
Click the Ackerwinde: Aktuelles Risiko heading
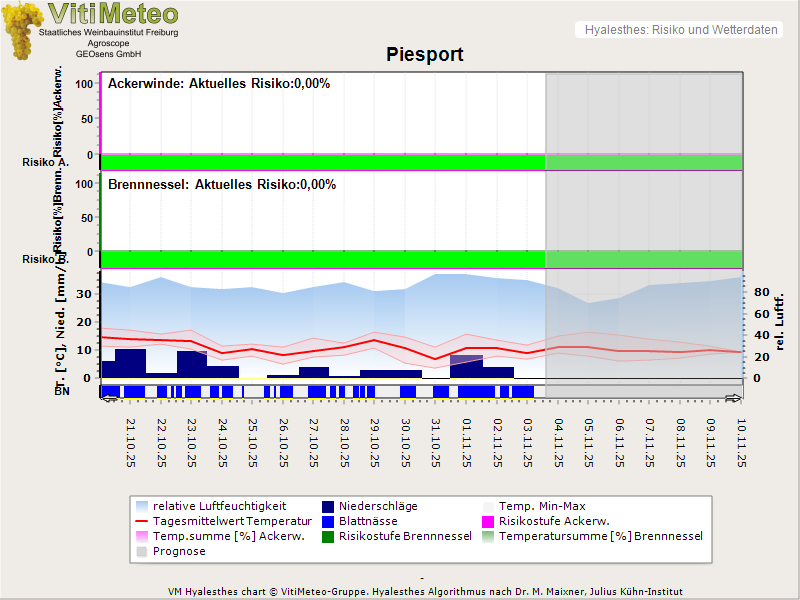[218, 84]
